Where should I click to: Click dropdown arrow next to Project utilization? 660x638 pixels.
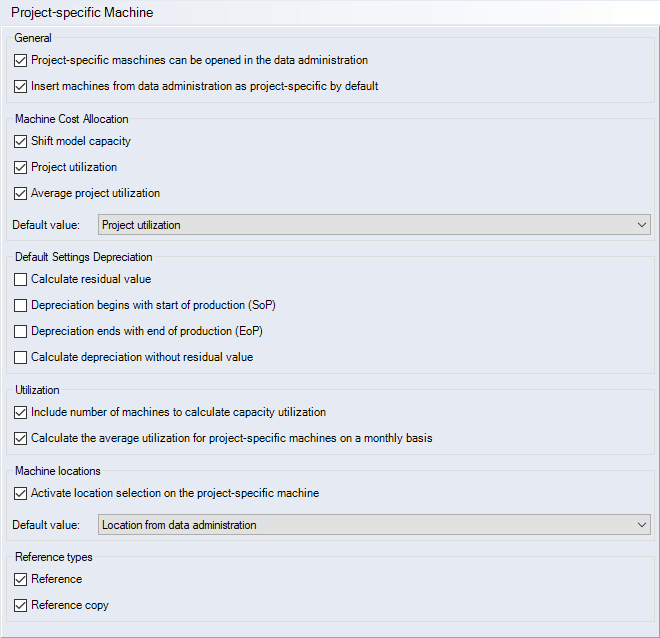click(642, 225)
